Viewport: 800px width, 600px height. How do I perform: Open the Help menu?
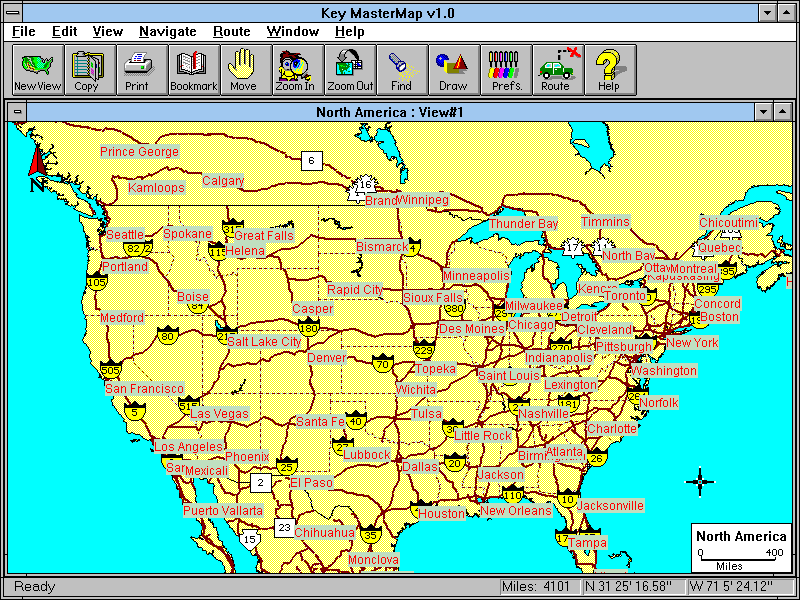(349, 32)
